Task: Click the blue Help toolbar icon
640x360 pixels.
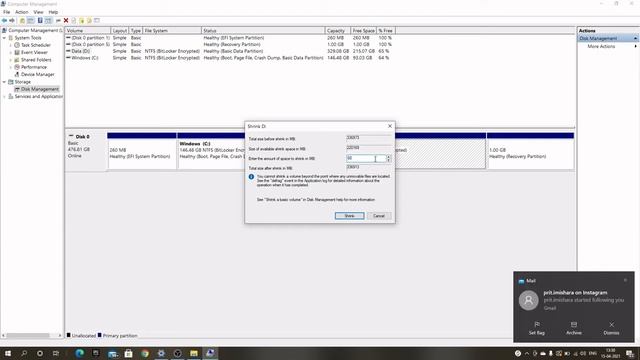Action: [40, 20]
